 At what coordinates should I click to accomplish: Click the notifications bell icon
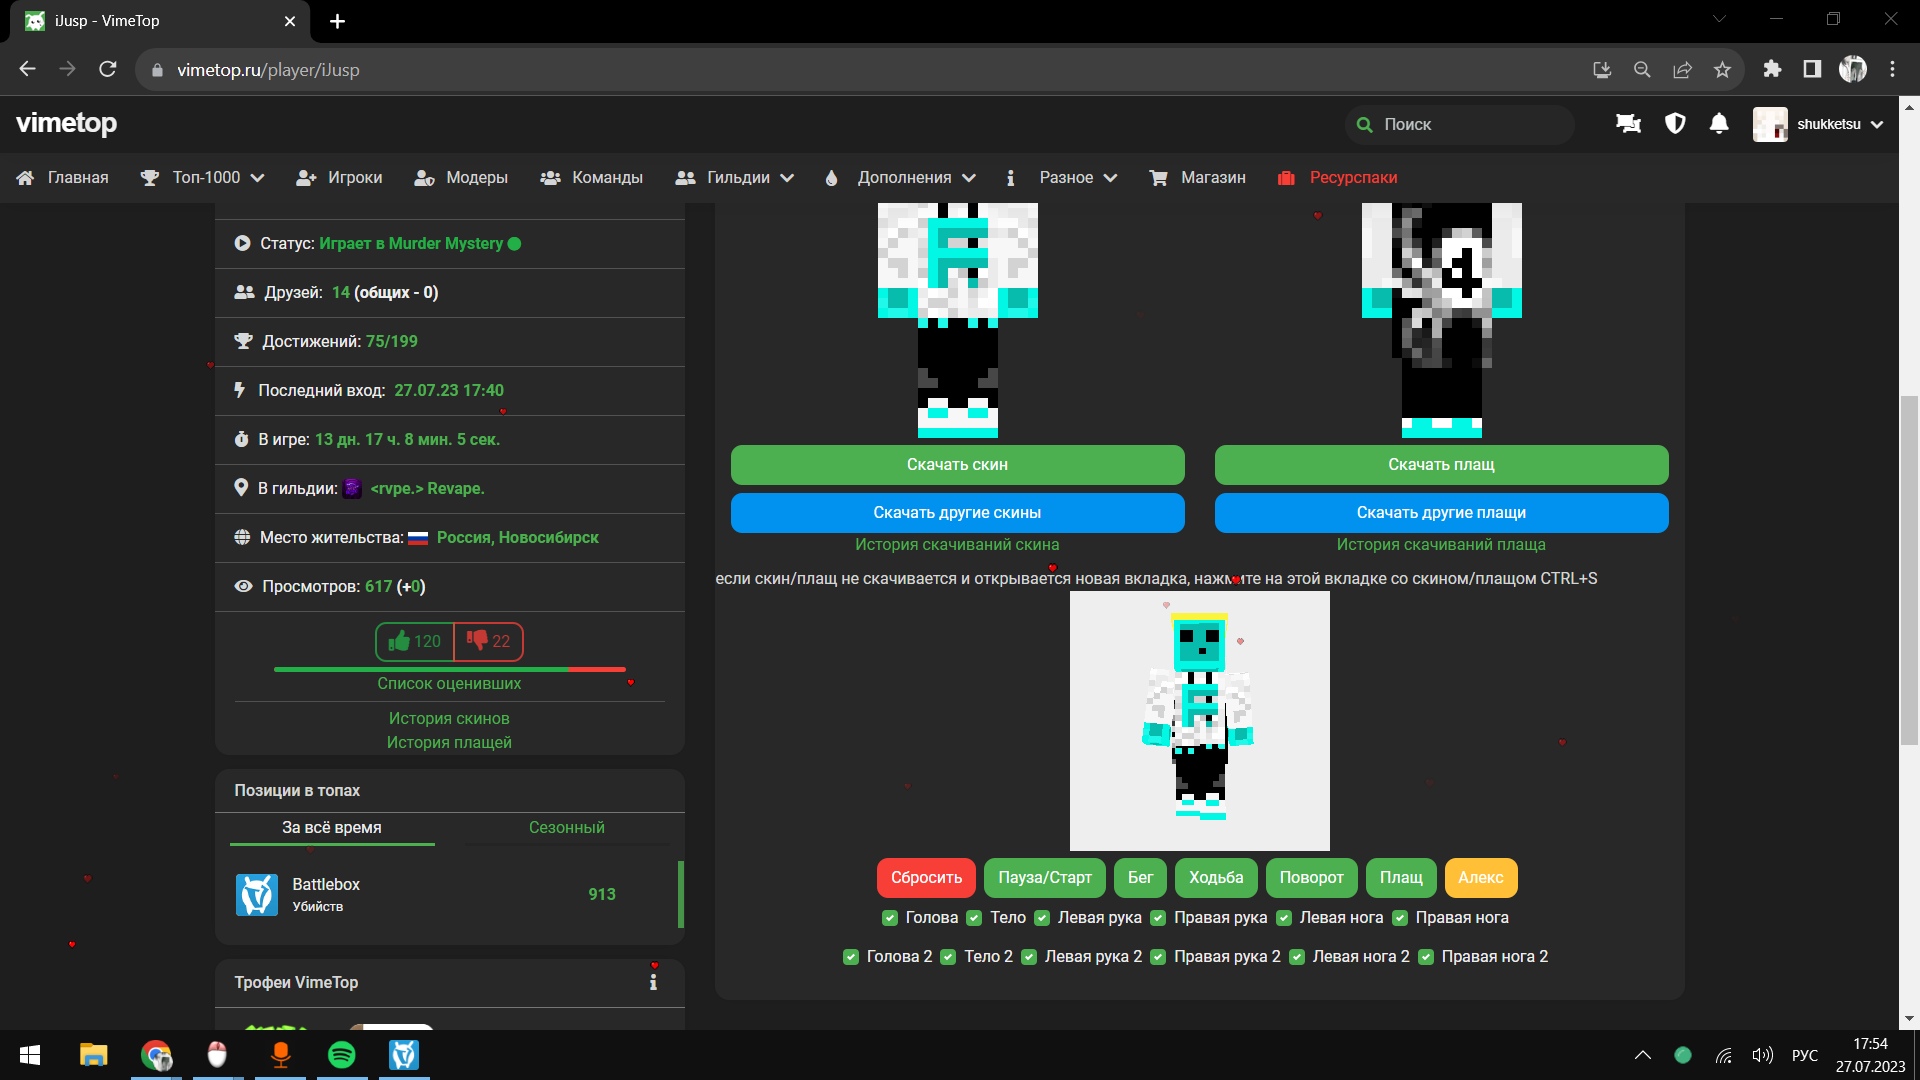click(1719, 124)
